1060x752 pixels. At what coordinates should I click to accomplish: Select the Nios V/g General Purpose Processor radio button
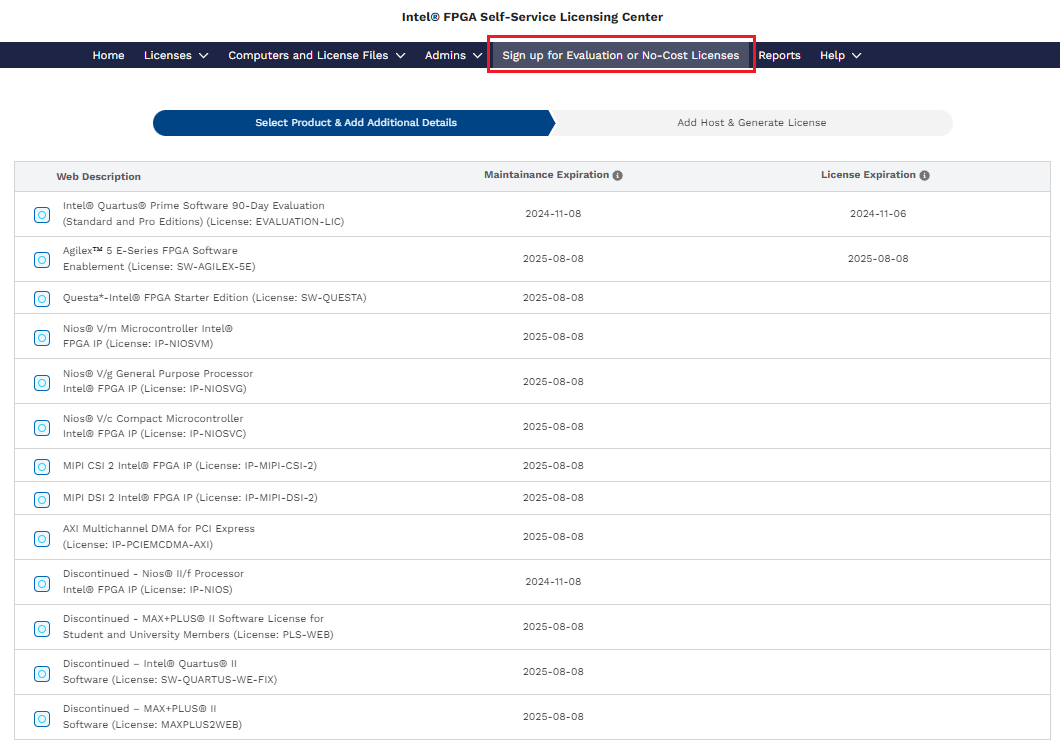pyautogui.click(x=42, y=383)
